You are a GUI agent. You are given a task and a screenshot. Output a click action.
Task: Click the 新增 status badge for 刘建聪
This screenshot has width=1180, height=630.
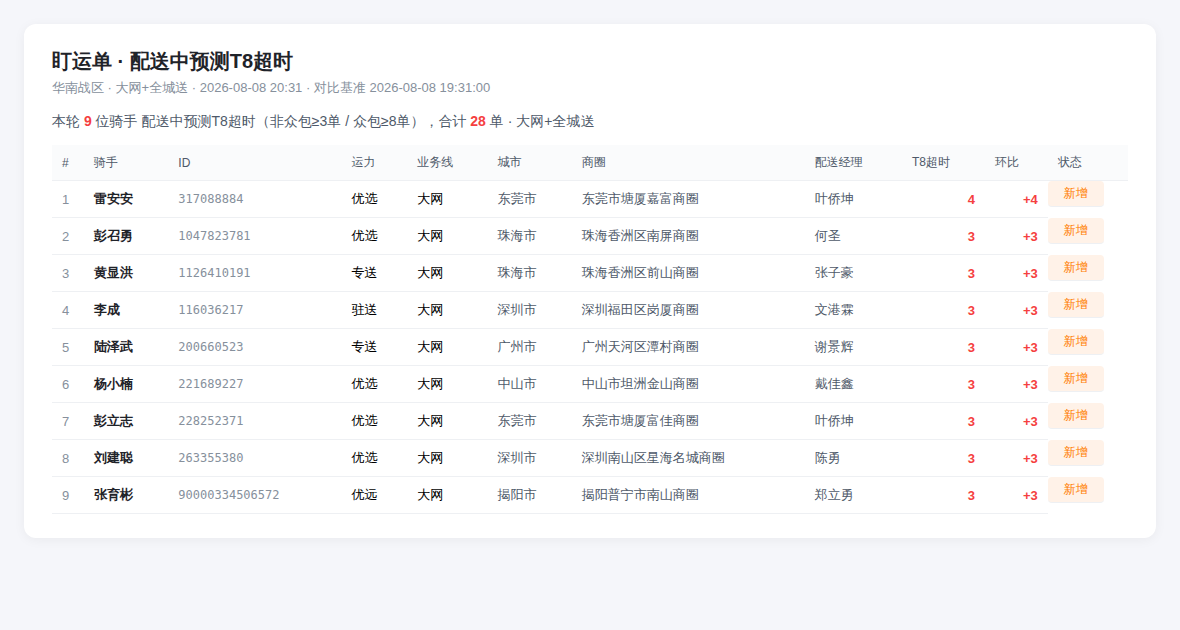tap(1075, 452)
